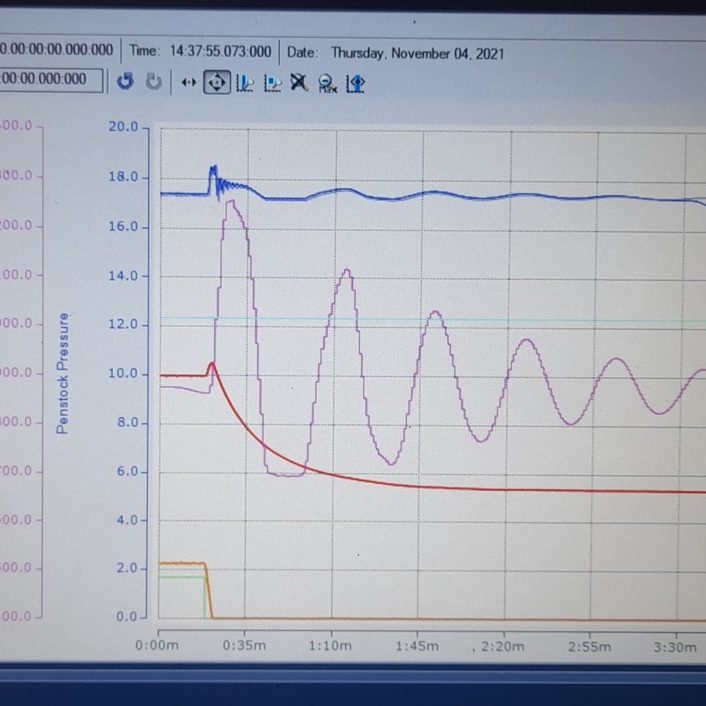
Task: Select the vertical axis zoom tool
Action: (245, 83)
